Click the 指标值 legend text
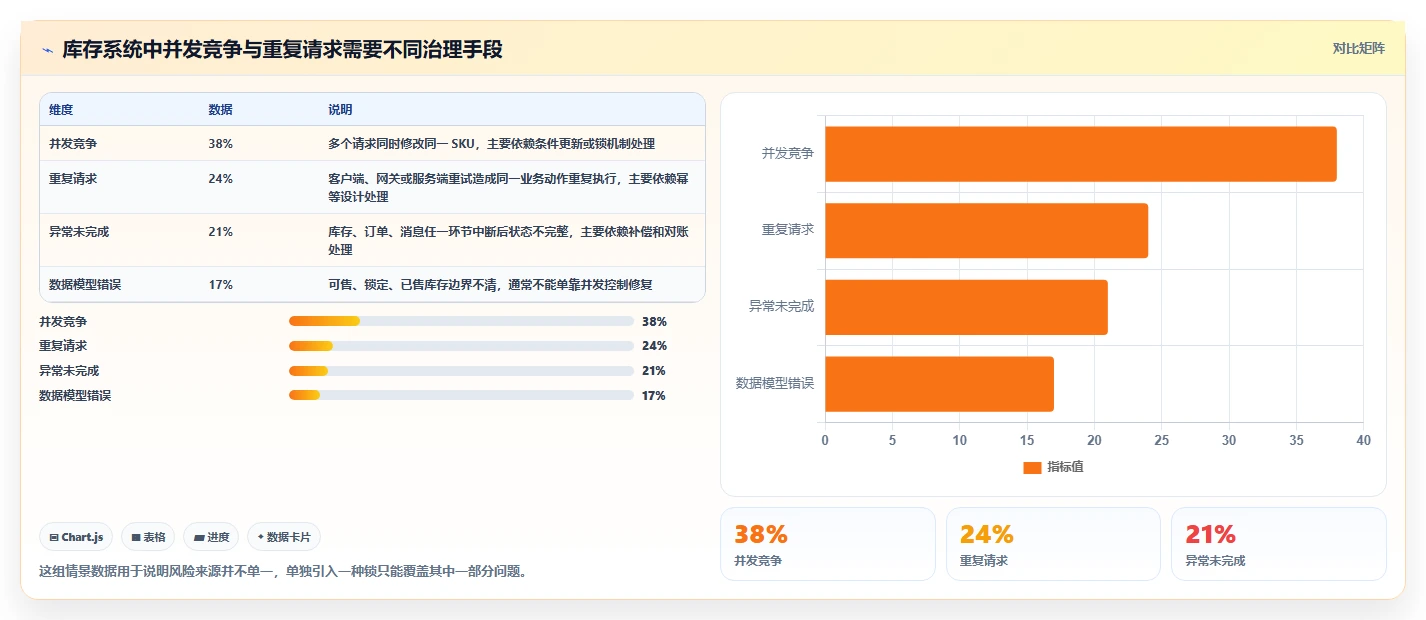This screenshot has width=1426, height=620. (x=1065, y=468)
